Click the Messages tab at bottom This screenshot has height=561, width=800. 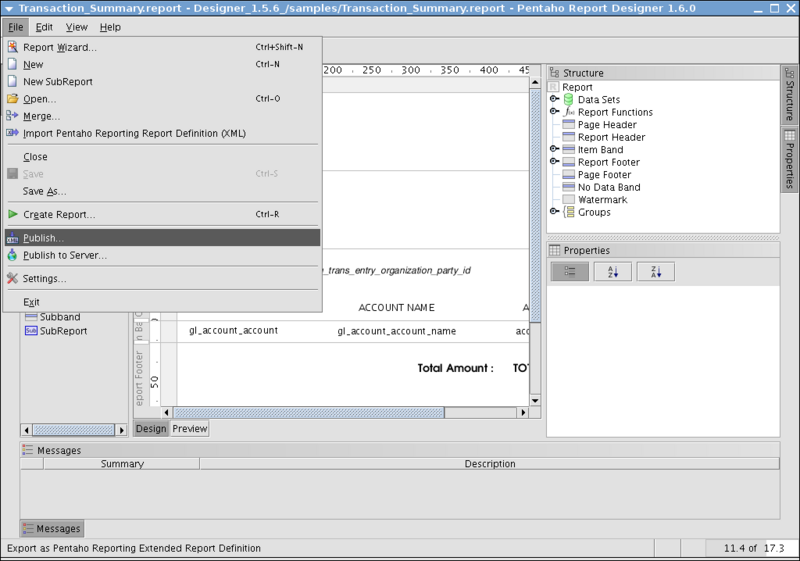[x=52, y=529]
